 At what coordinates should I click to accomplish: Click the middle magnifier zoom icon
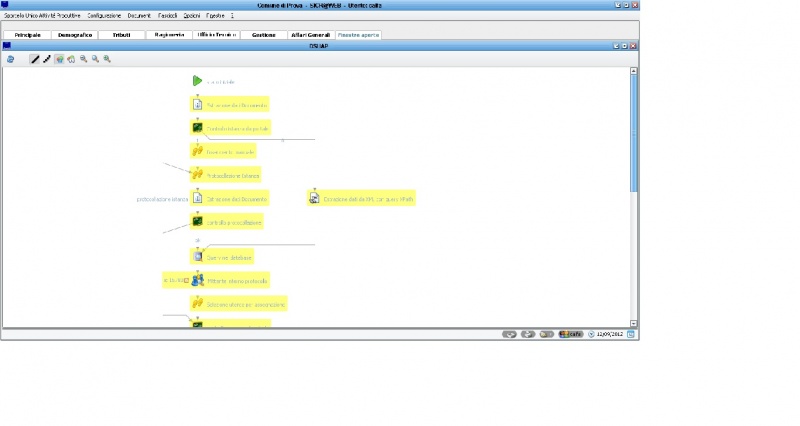click(x=95, y=59)
